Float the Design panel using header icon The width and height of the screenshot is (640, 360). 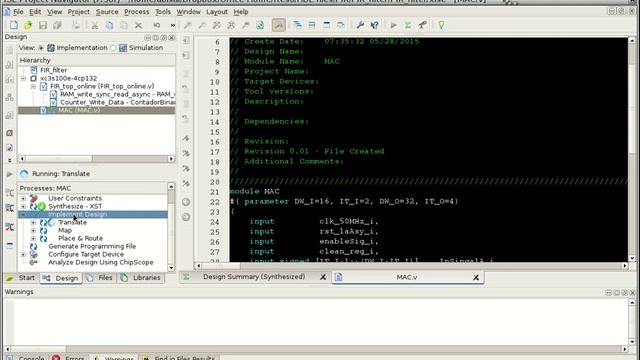click(x=163, y=38)
